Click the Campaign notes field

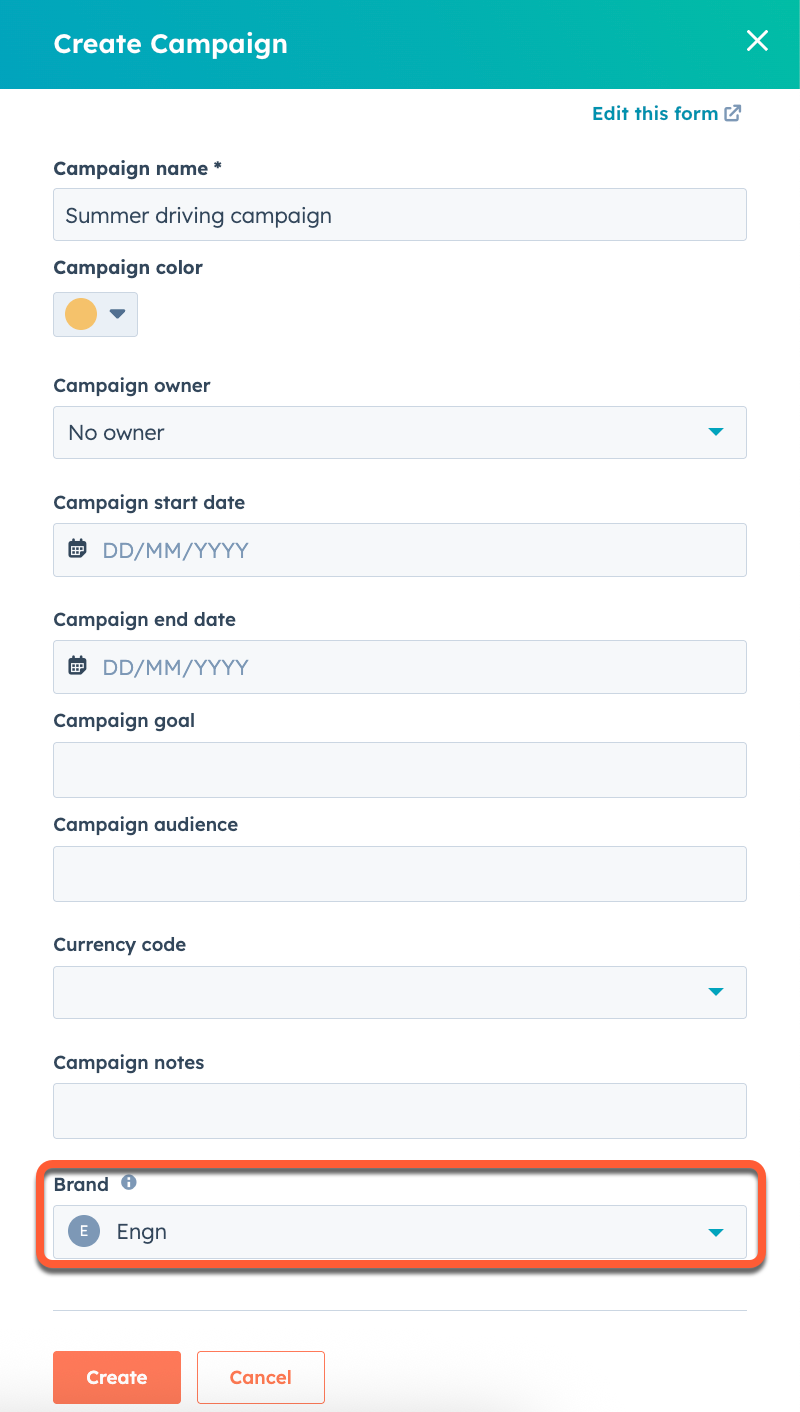pos(400,1110)
